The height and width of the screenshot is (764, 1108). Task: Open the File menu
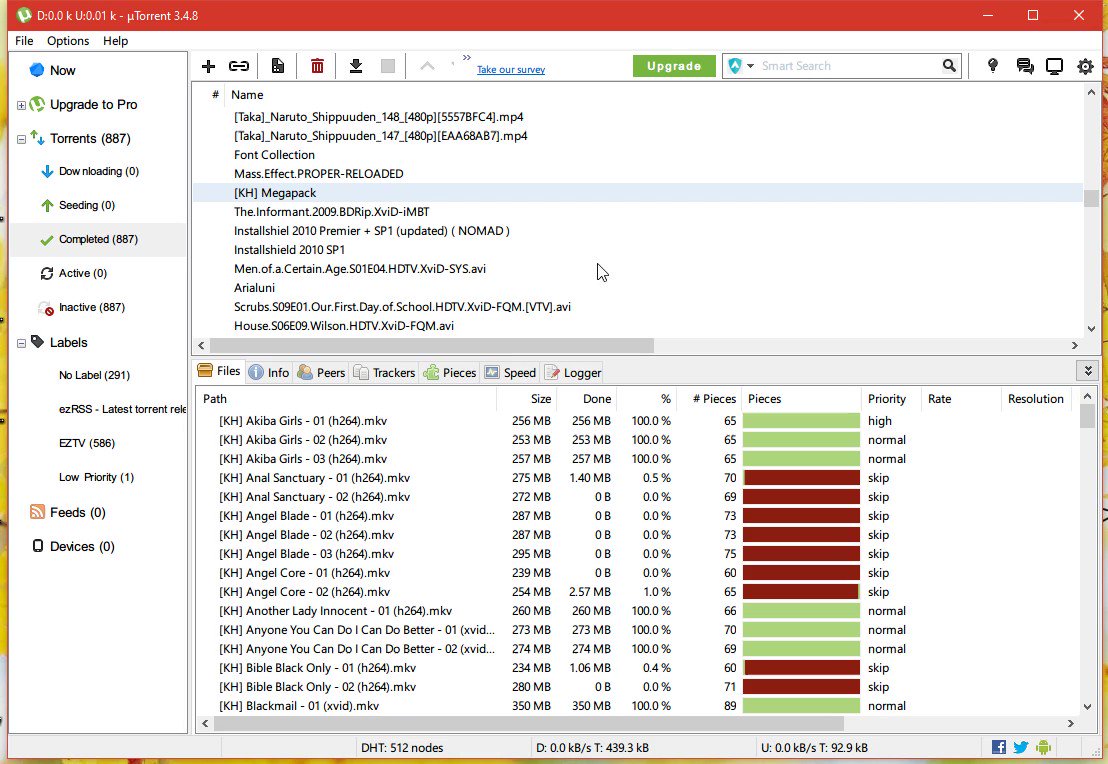(24, 41)
